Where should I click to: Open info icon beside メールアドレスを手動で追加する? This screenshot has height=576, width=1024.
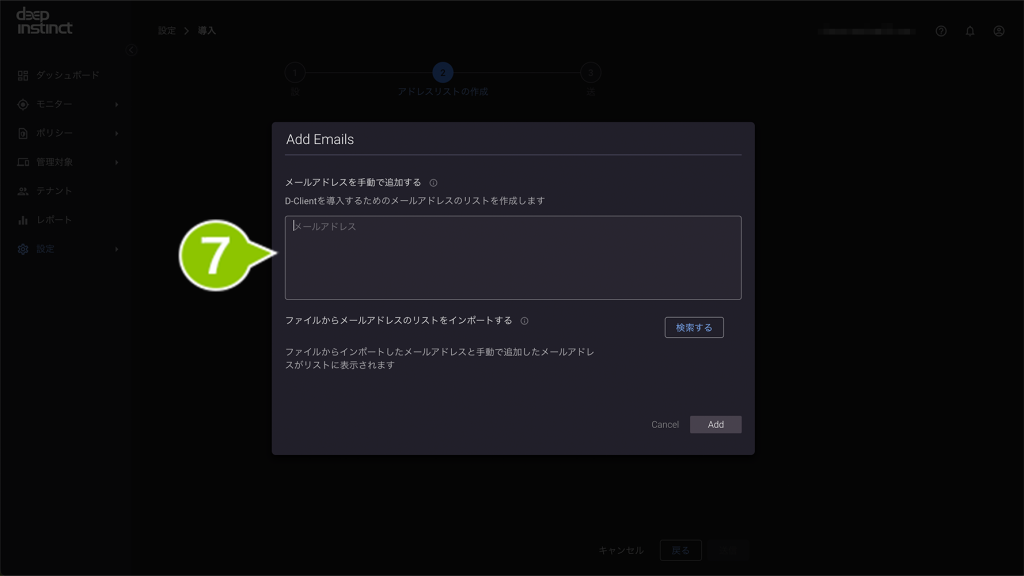[x=433, y=183]
